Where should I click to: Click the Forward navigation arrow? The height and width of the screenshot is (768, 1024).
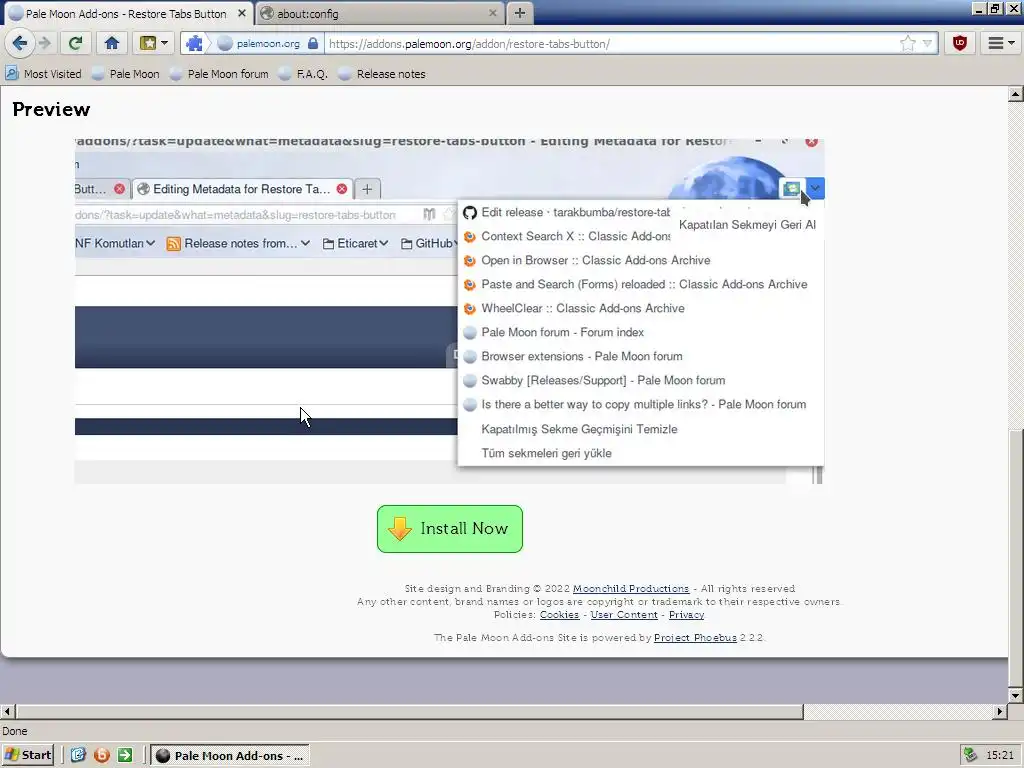pos(44,44)
